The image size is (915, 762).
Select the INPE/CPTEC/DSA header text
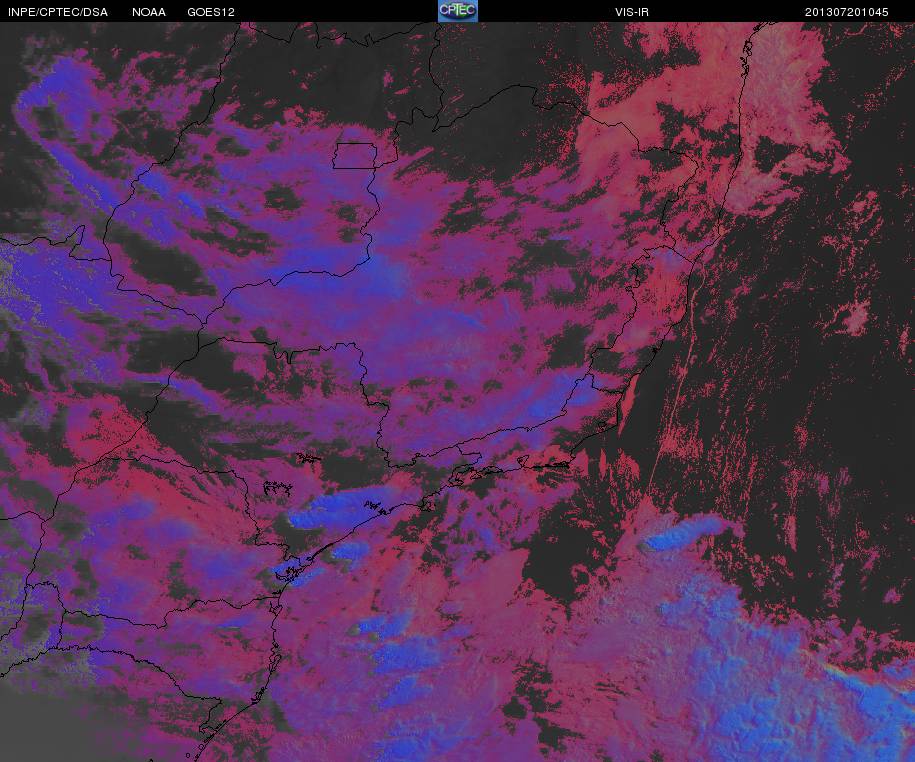pyautogui.click(x=58, y=12)
